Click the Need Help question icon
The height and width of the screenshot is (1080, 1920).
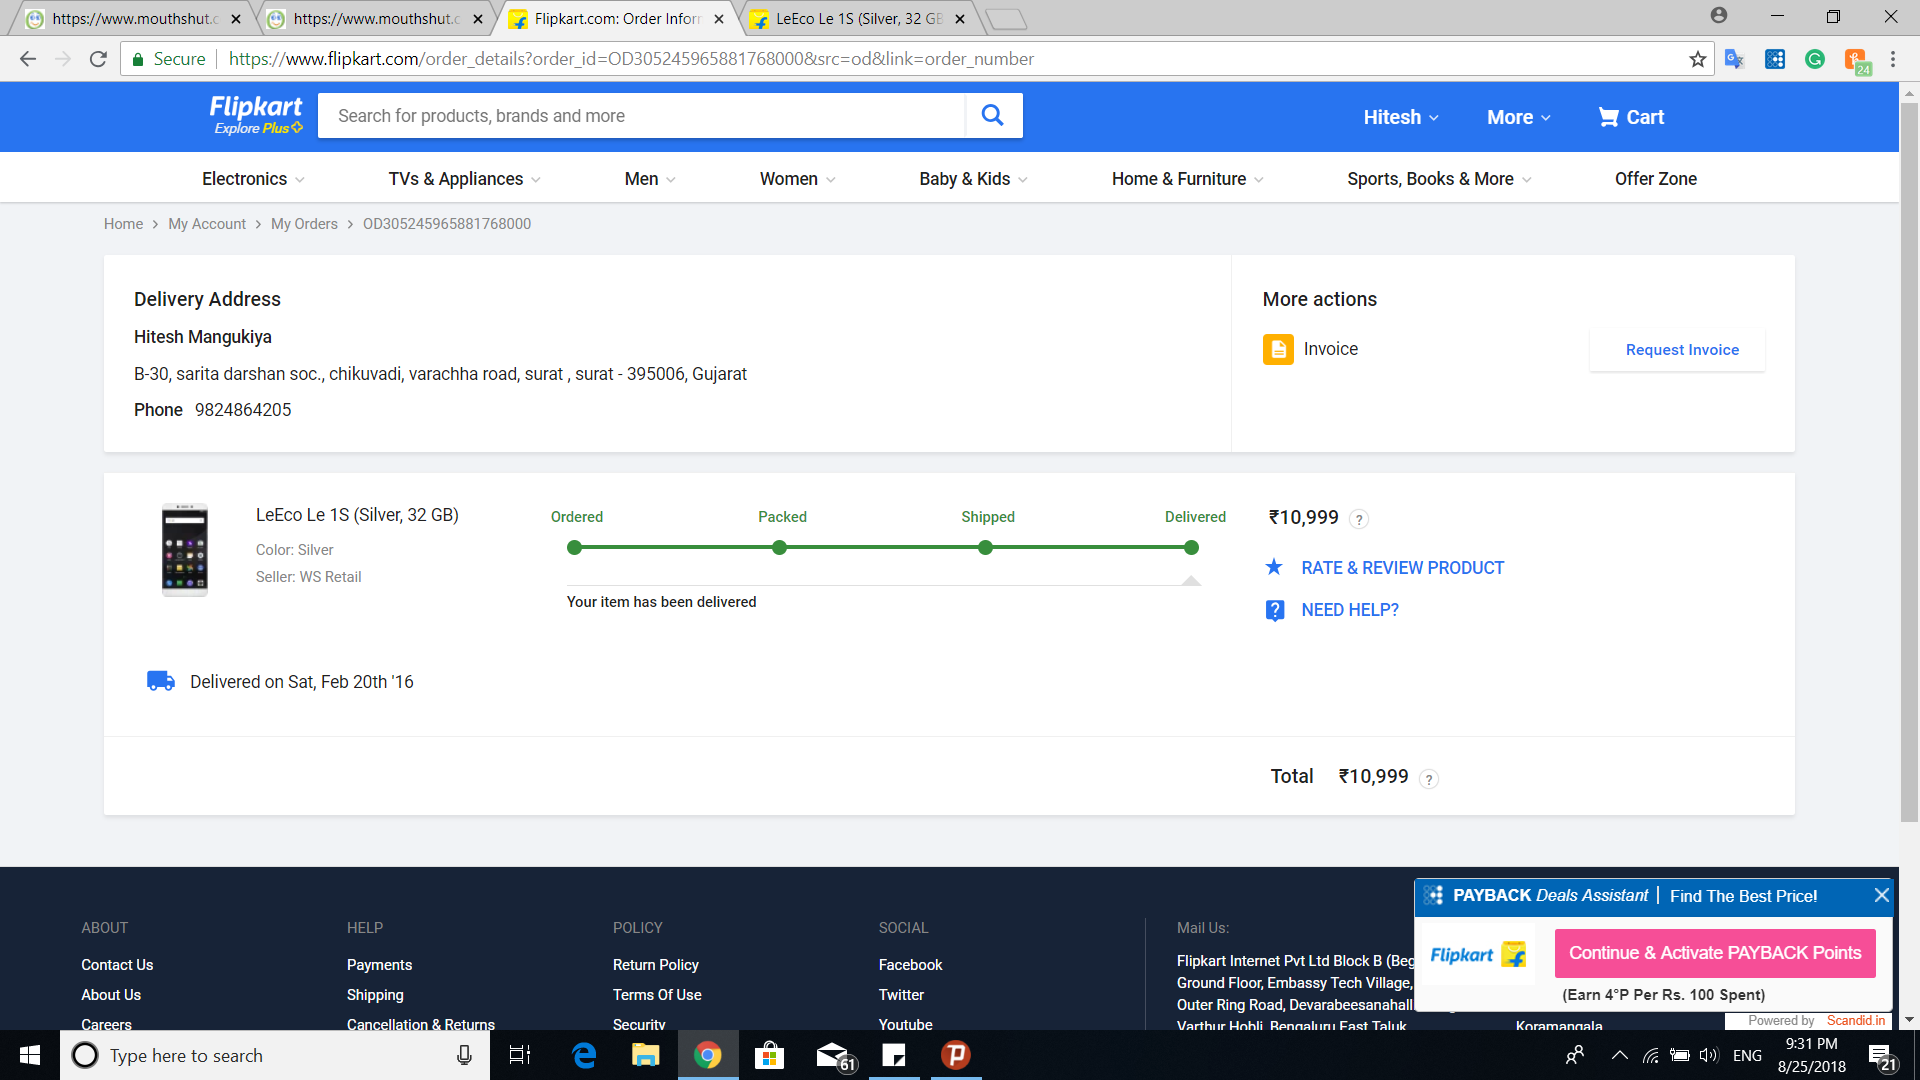click(1275, 610)
